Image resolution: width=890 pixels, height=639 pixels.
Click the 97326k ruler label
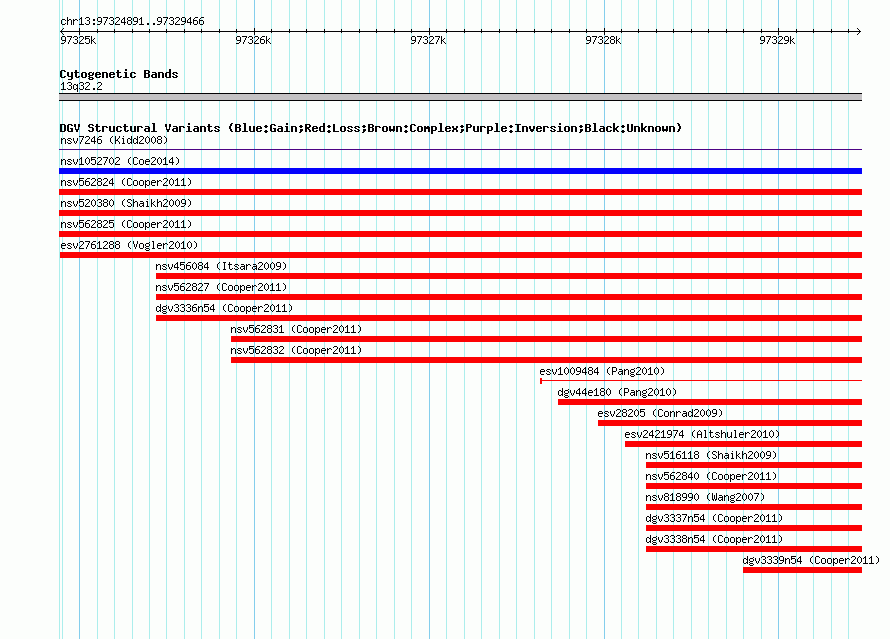(253, 40)
